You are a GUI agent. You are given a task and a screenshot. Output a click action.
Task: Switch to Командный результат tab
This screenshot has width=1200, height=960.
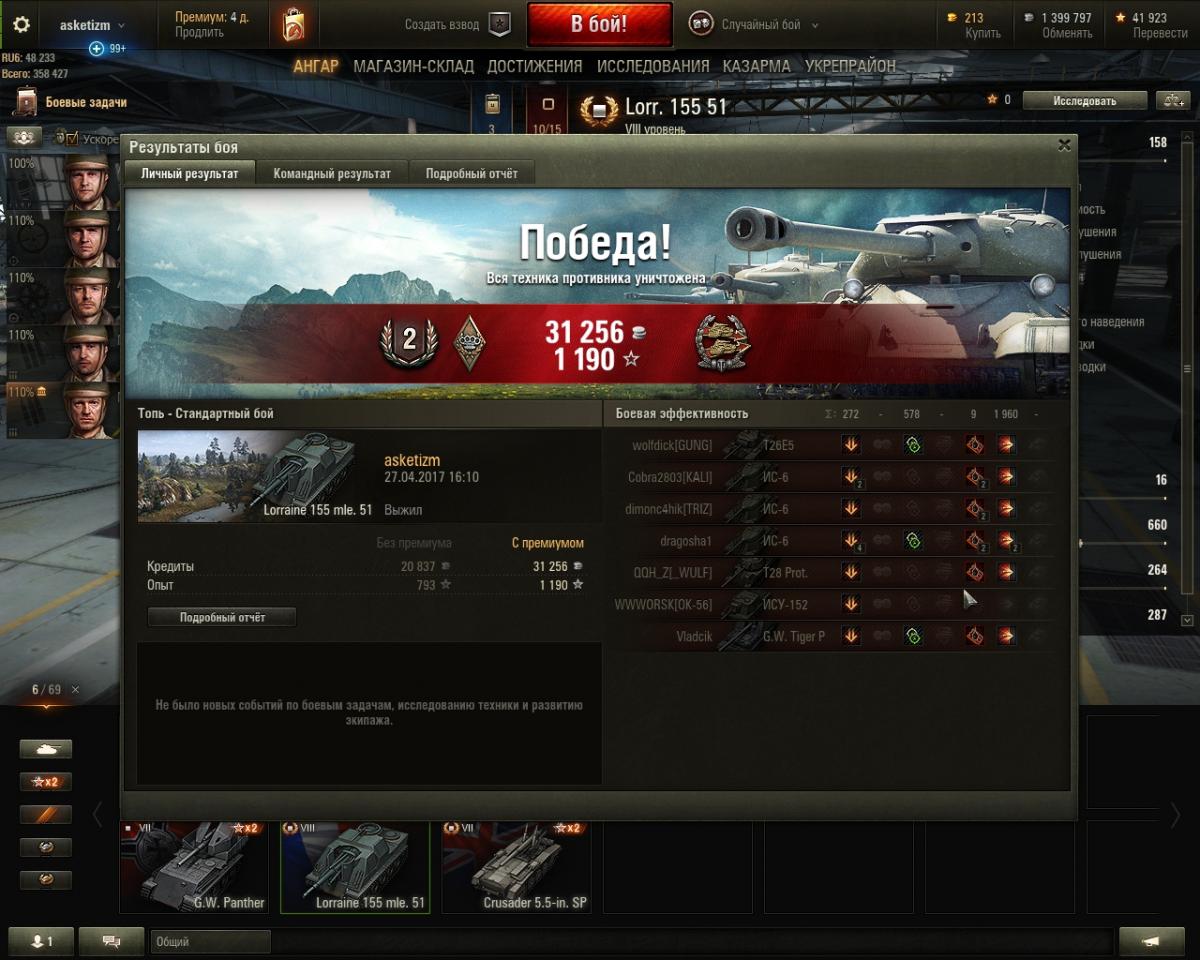click(332, 173)
